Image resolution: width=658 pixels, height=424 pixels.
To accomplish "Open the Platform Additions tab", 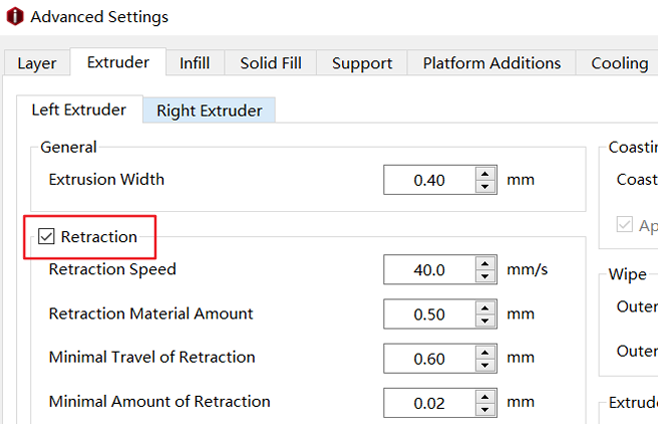I will pyautogui.click(x=491, y=63).
